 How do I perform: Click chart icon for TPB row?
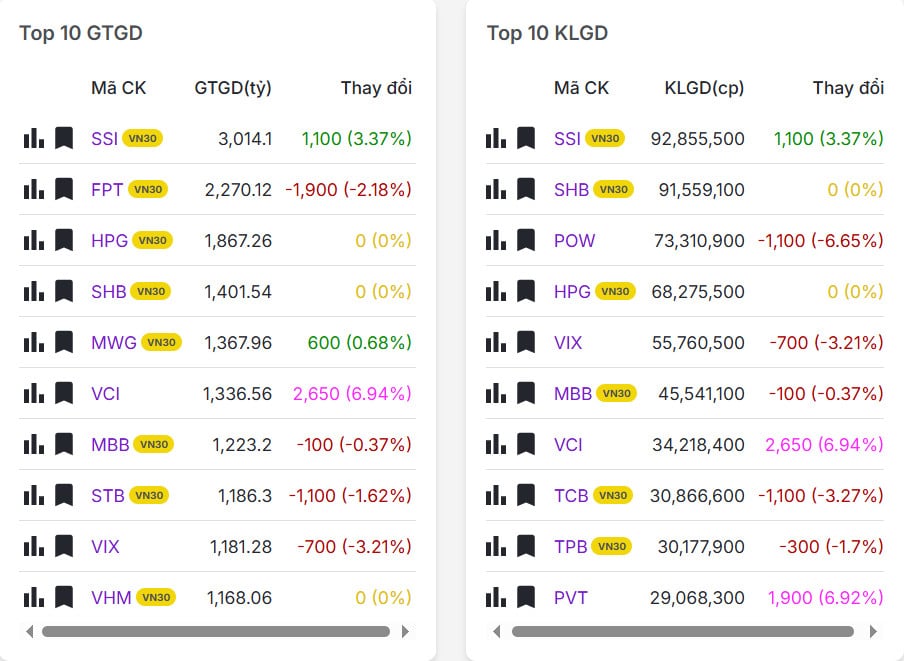coord(496,546)
